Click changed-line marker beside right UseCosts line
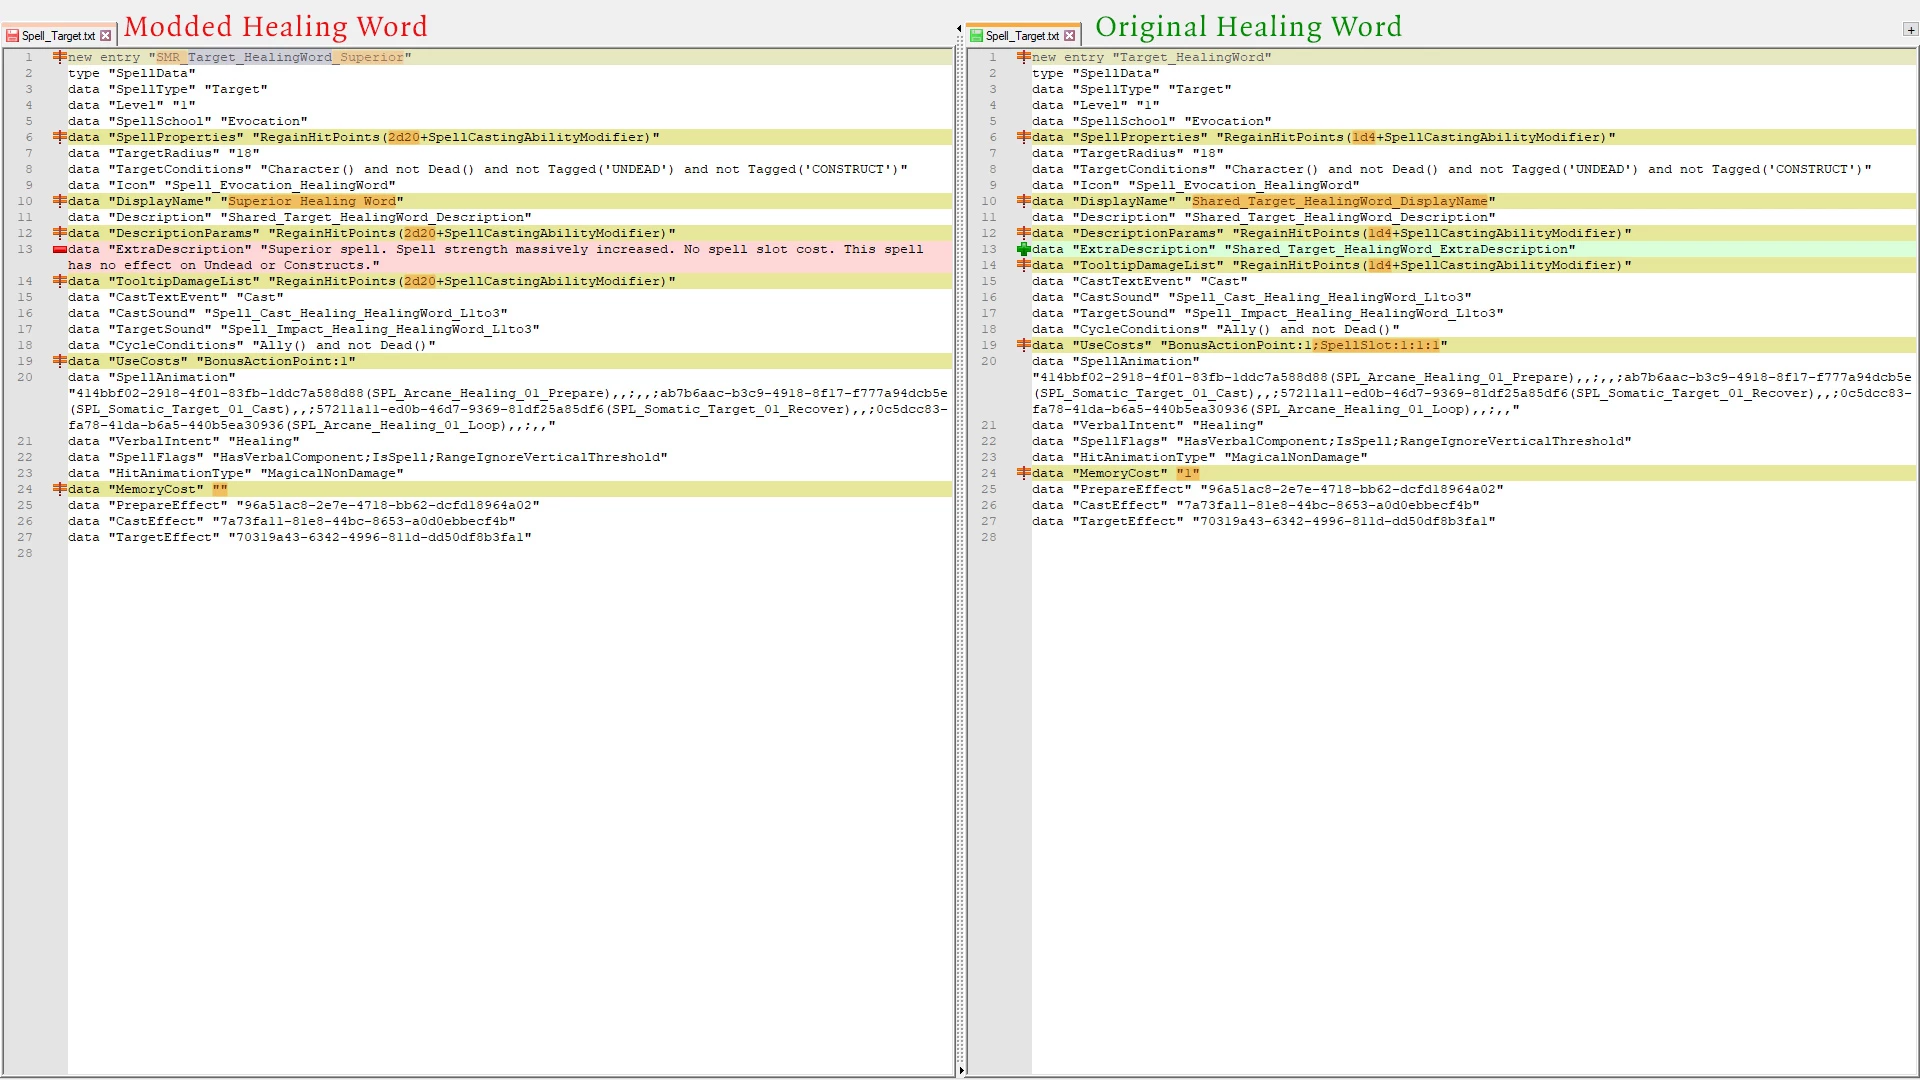The image size is (1920, 1080). tap(1023, 345)
